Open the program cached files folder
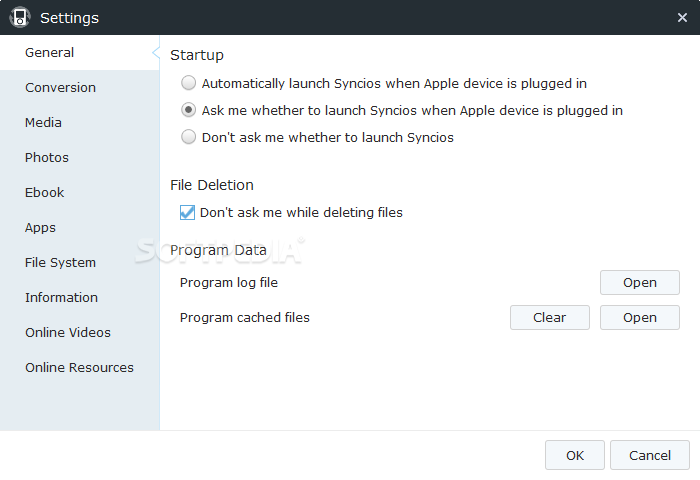This screenshot has height=480, width=700. click(640, 317)
